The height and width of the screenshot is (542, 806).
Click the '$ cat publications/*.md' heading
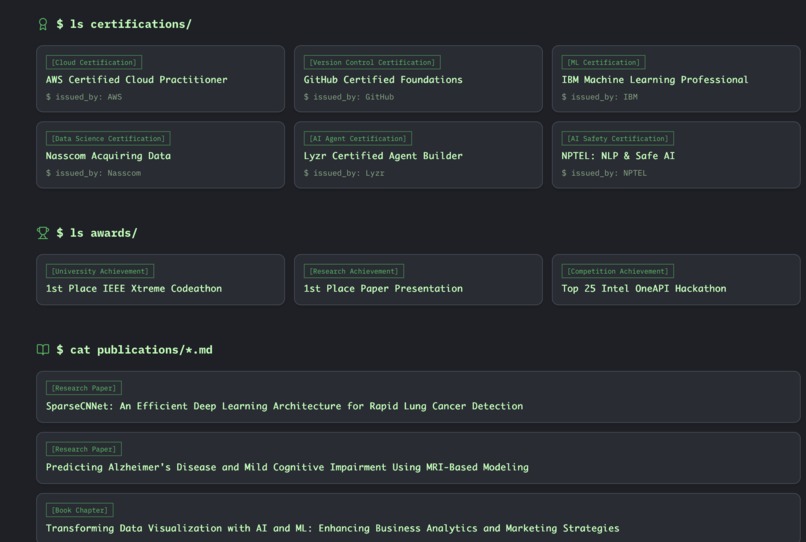(x=134, y=350)
